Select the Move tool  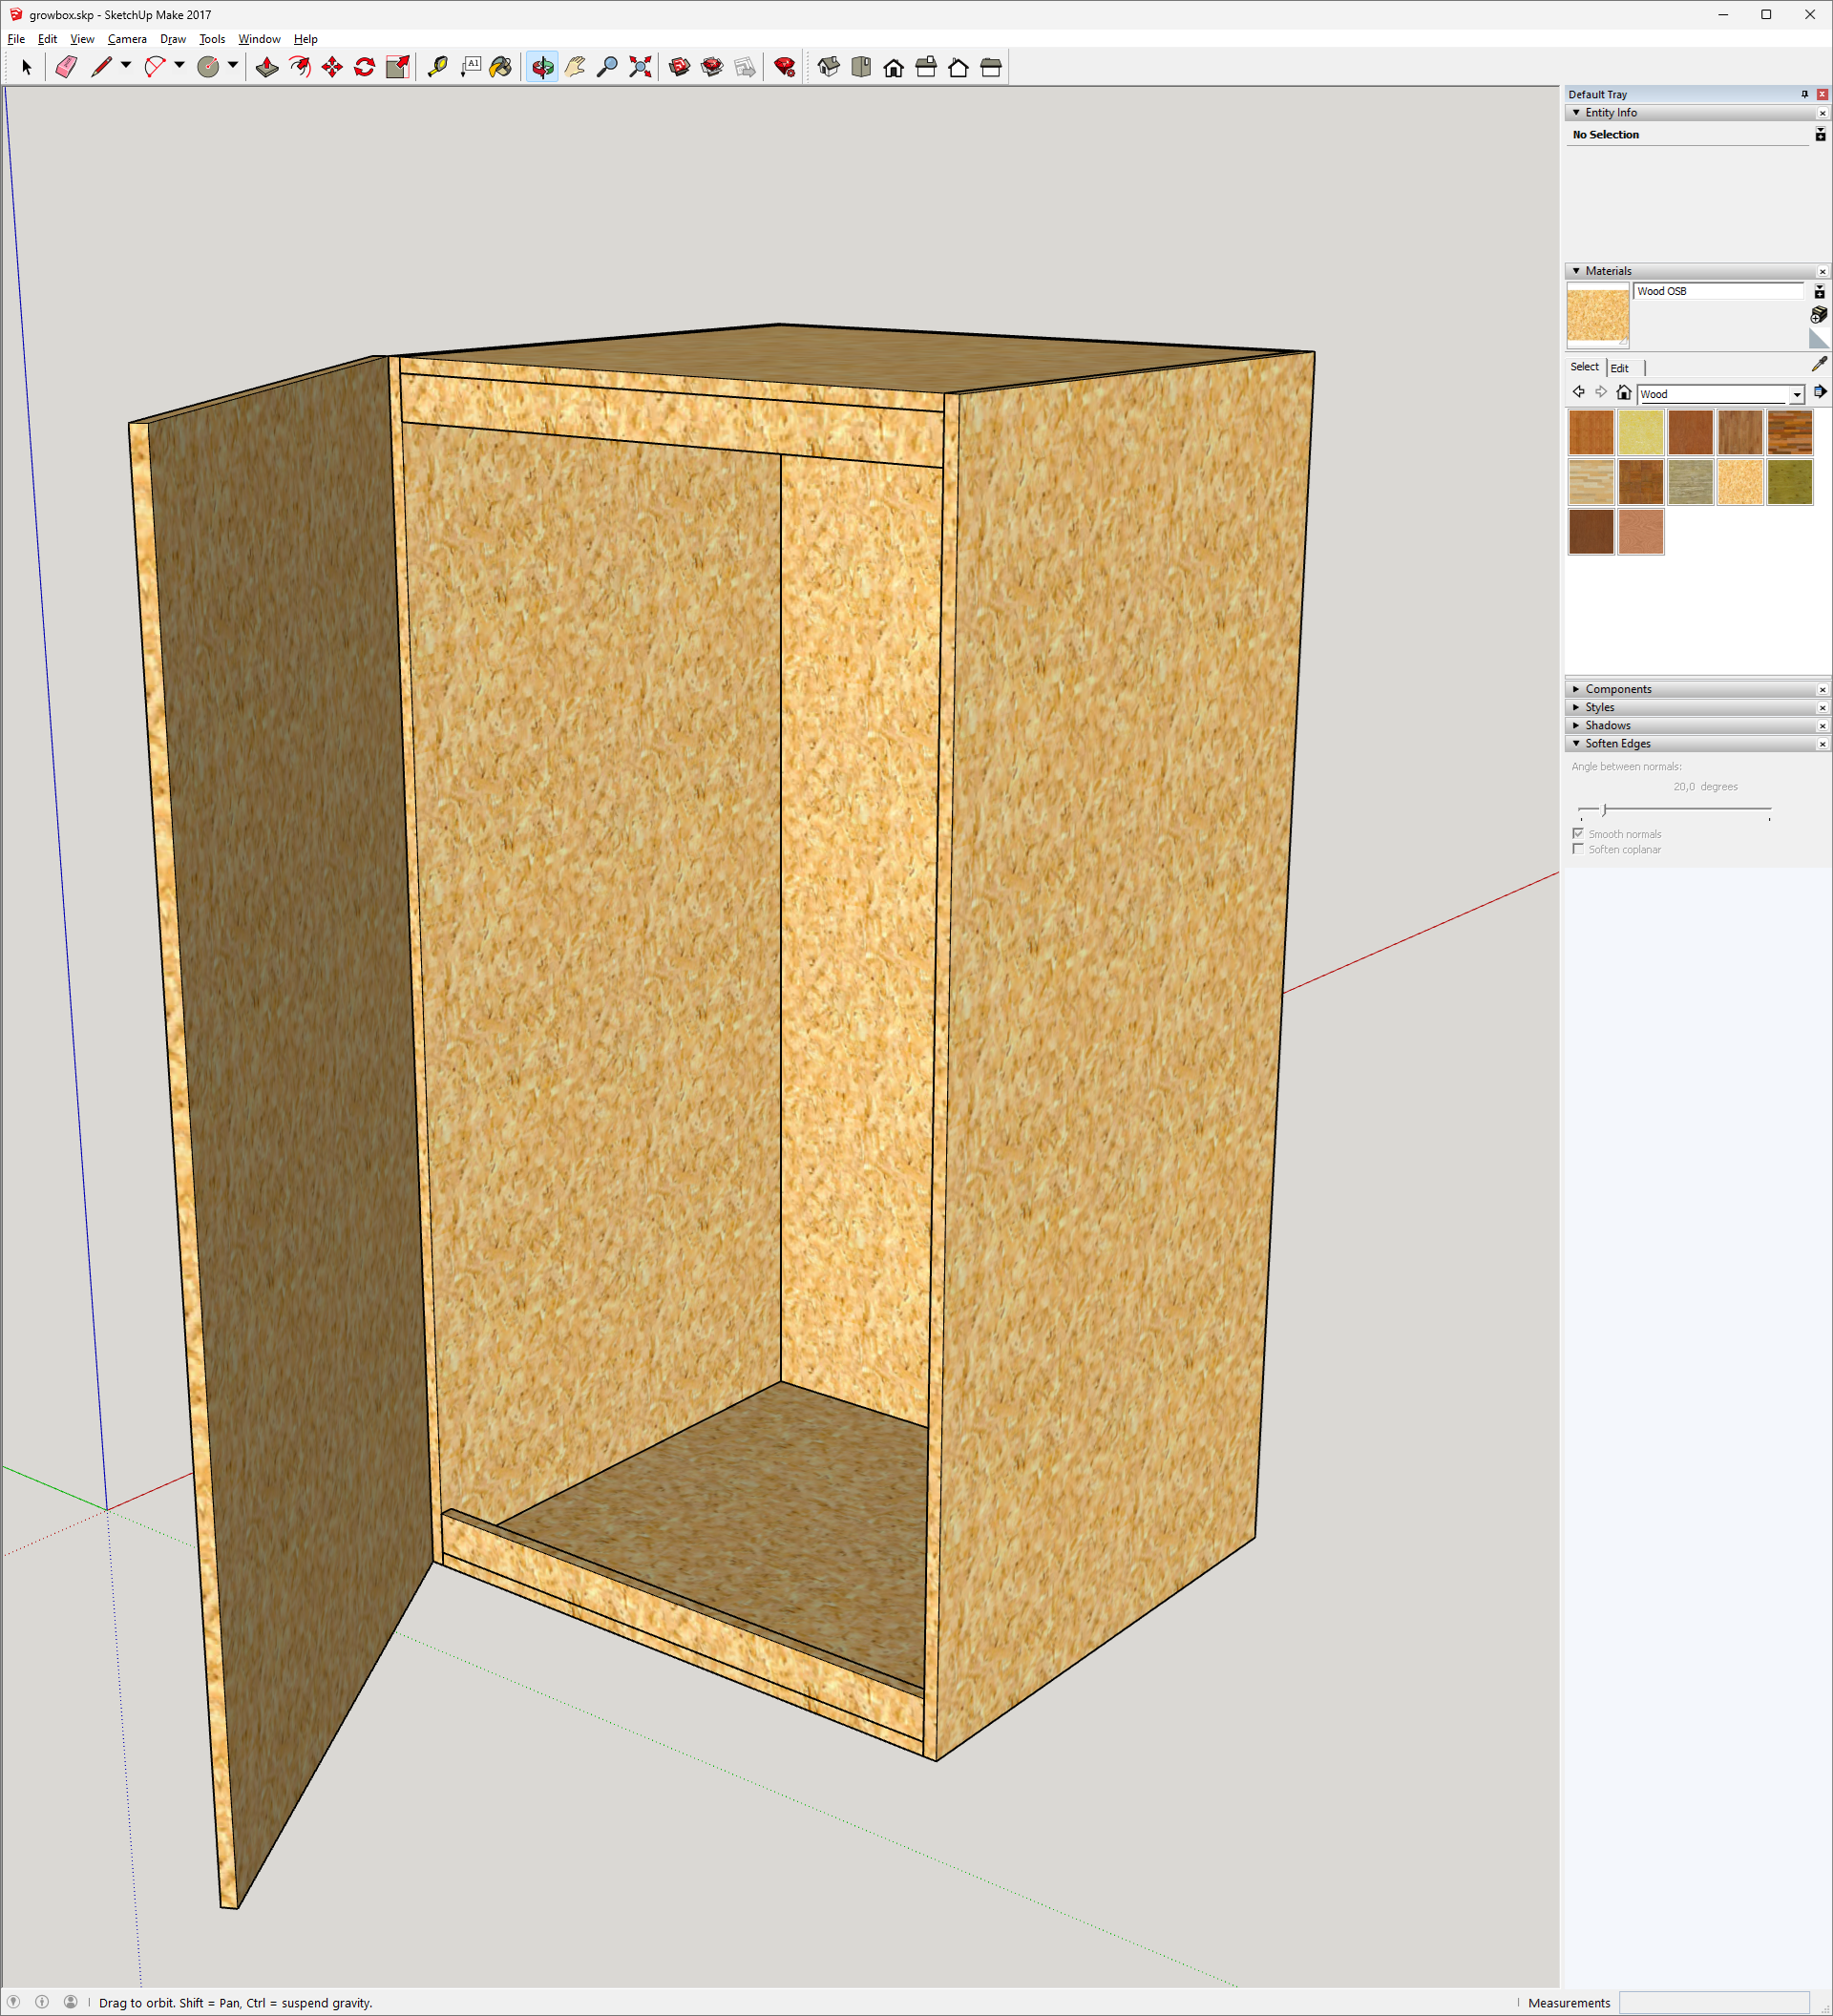(x=332, y=67)
